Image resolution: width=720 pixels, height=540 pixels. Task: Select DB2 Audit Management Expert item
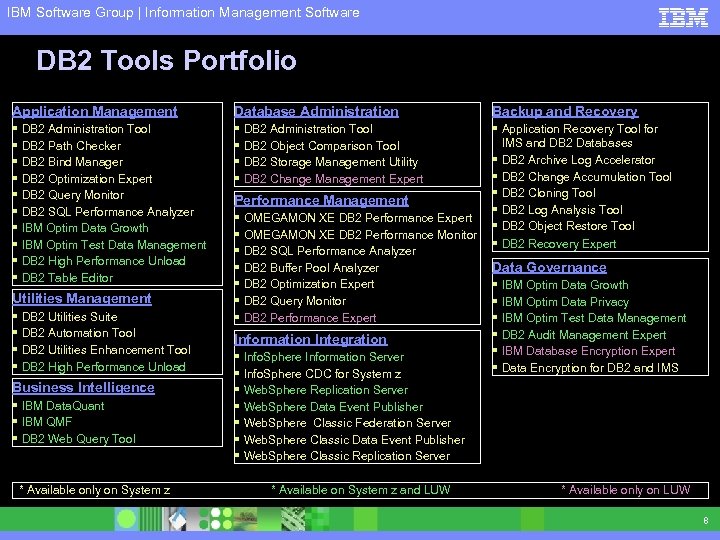tap(584, 335)
